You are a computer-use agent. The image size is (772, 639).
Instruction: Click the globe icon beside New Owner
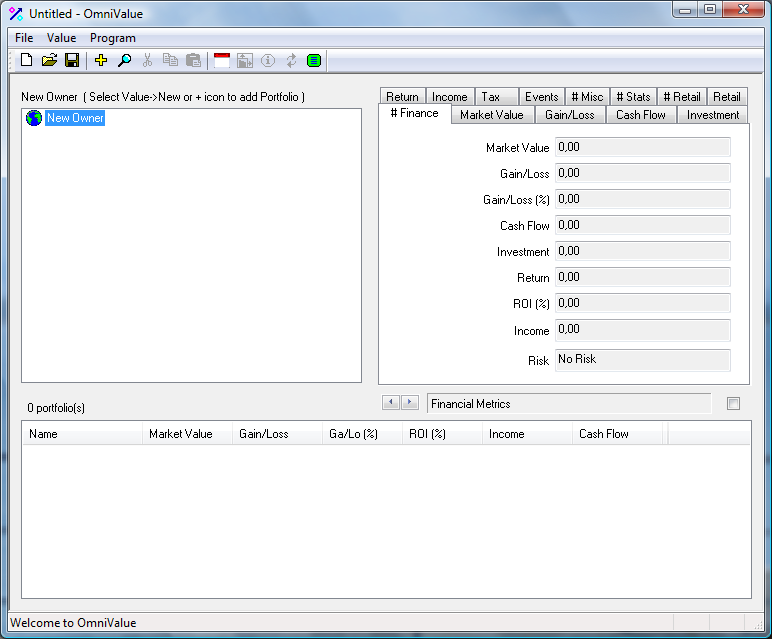point(34,118)
